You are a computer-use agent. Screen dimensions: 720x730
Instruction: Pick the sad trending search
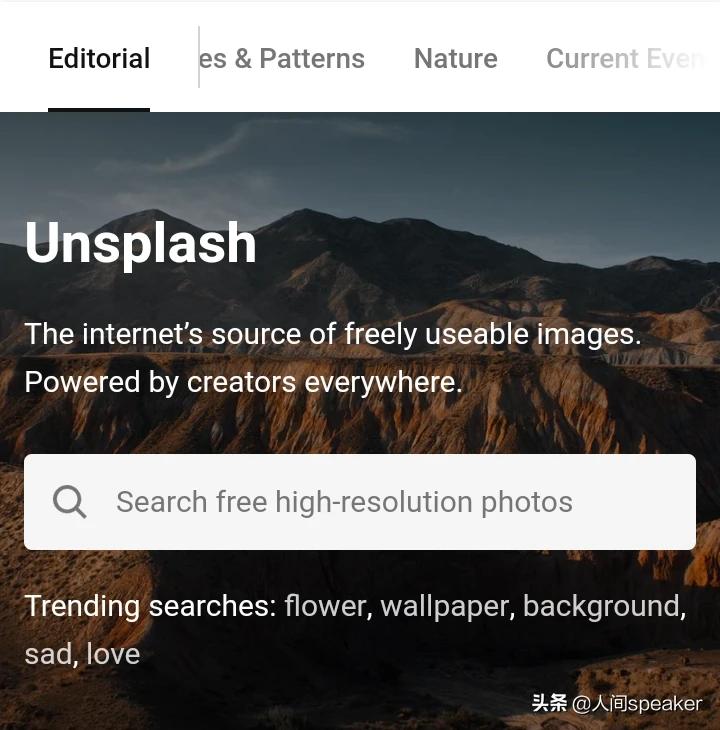pyautogui.click(x=49, y=654)
